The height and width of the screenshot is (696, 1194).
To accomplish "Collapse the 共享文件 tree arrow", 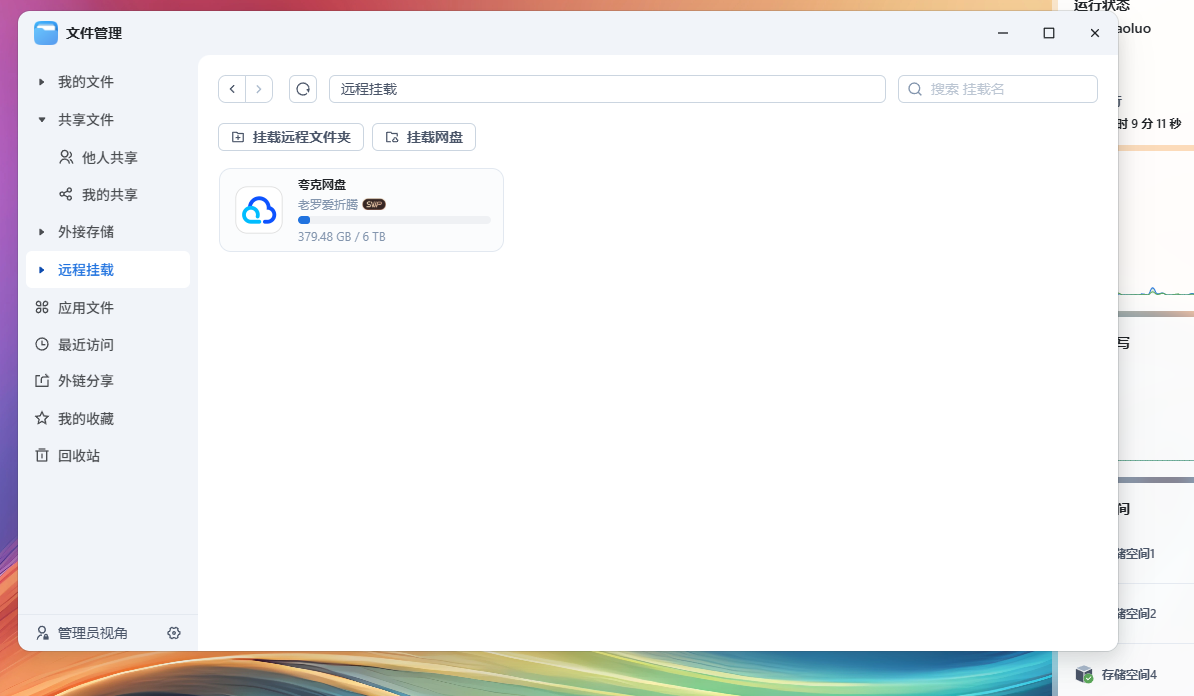I will click(x=42, y=120).
